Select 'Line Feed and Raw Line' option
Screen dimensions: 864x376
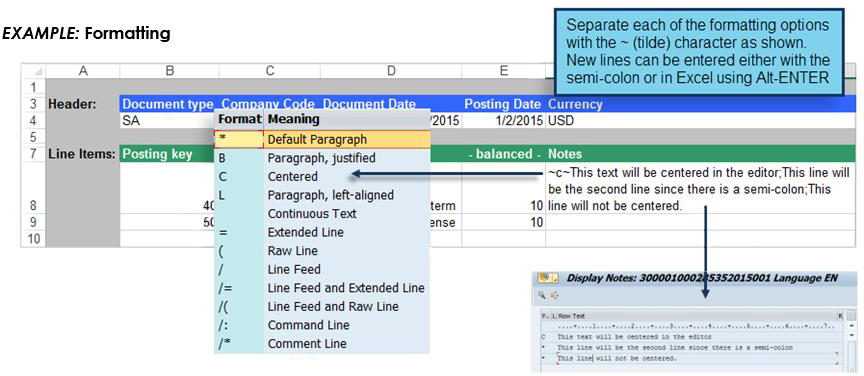coord(322,307)
